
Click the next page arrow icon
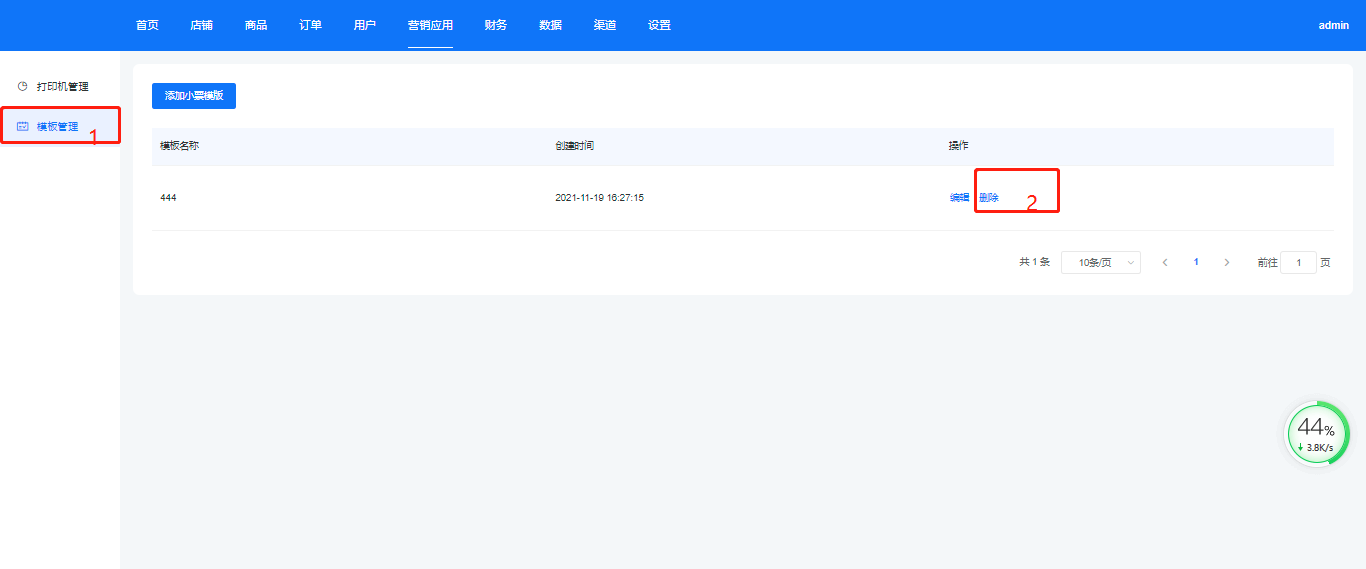1227,262
